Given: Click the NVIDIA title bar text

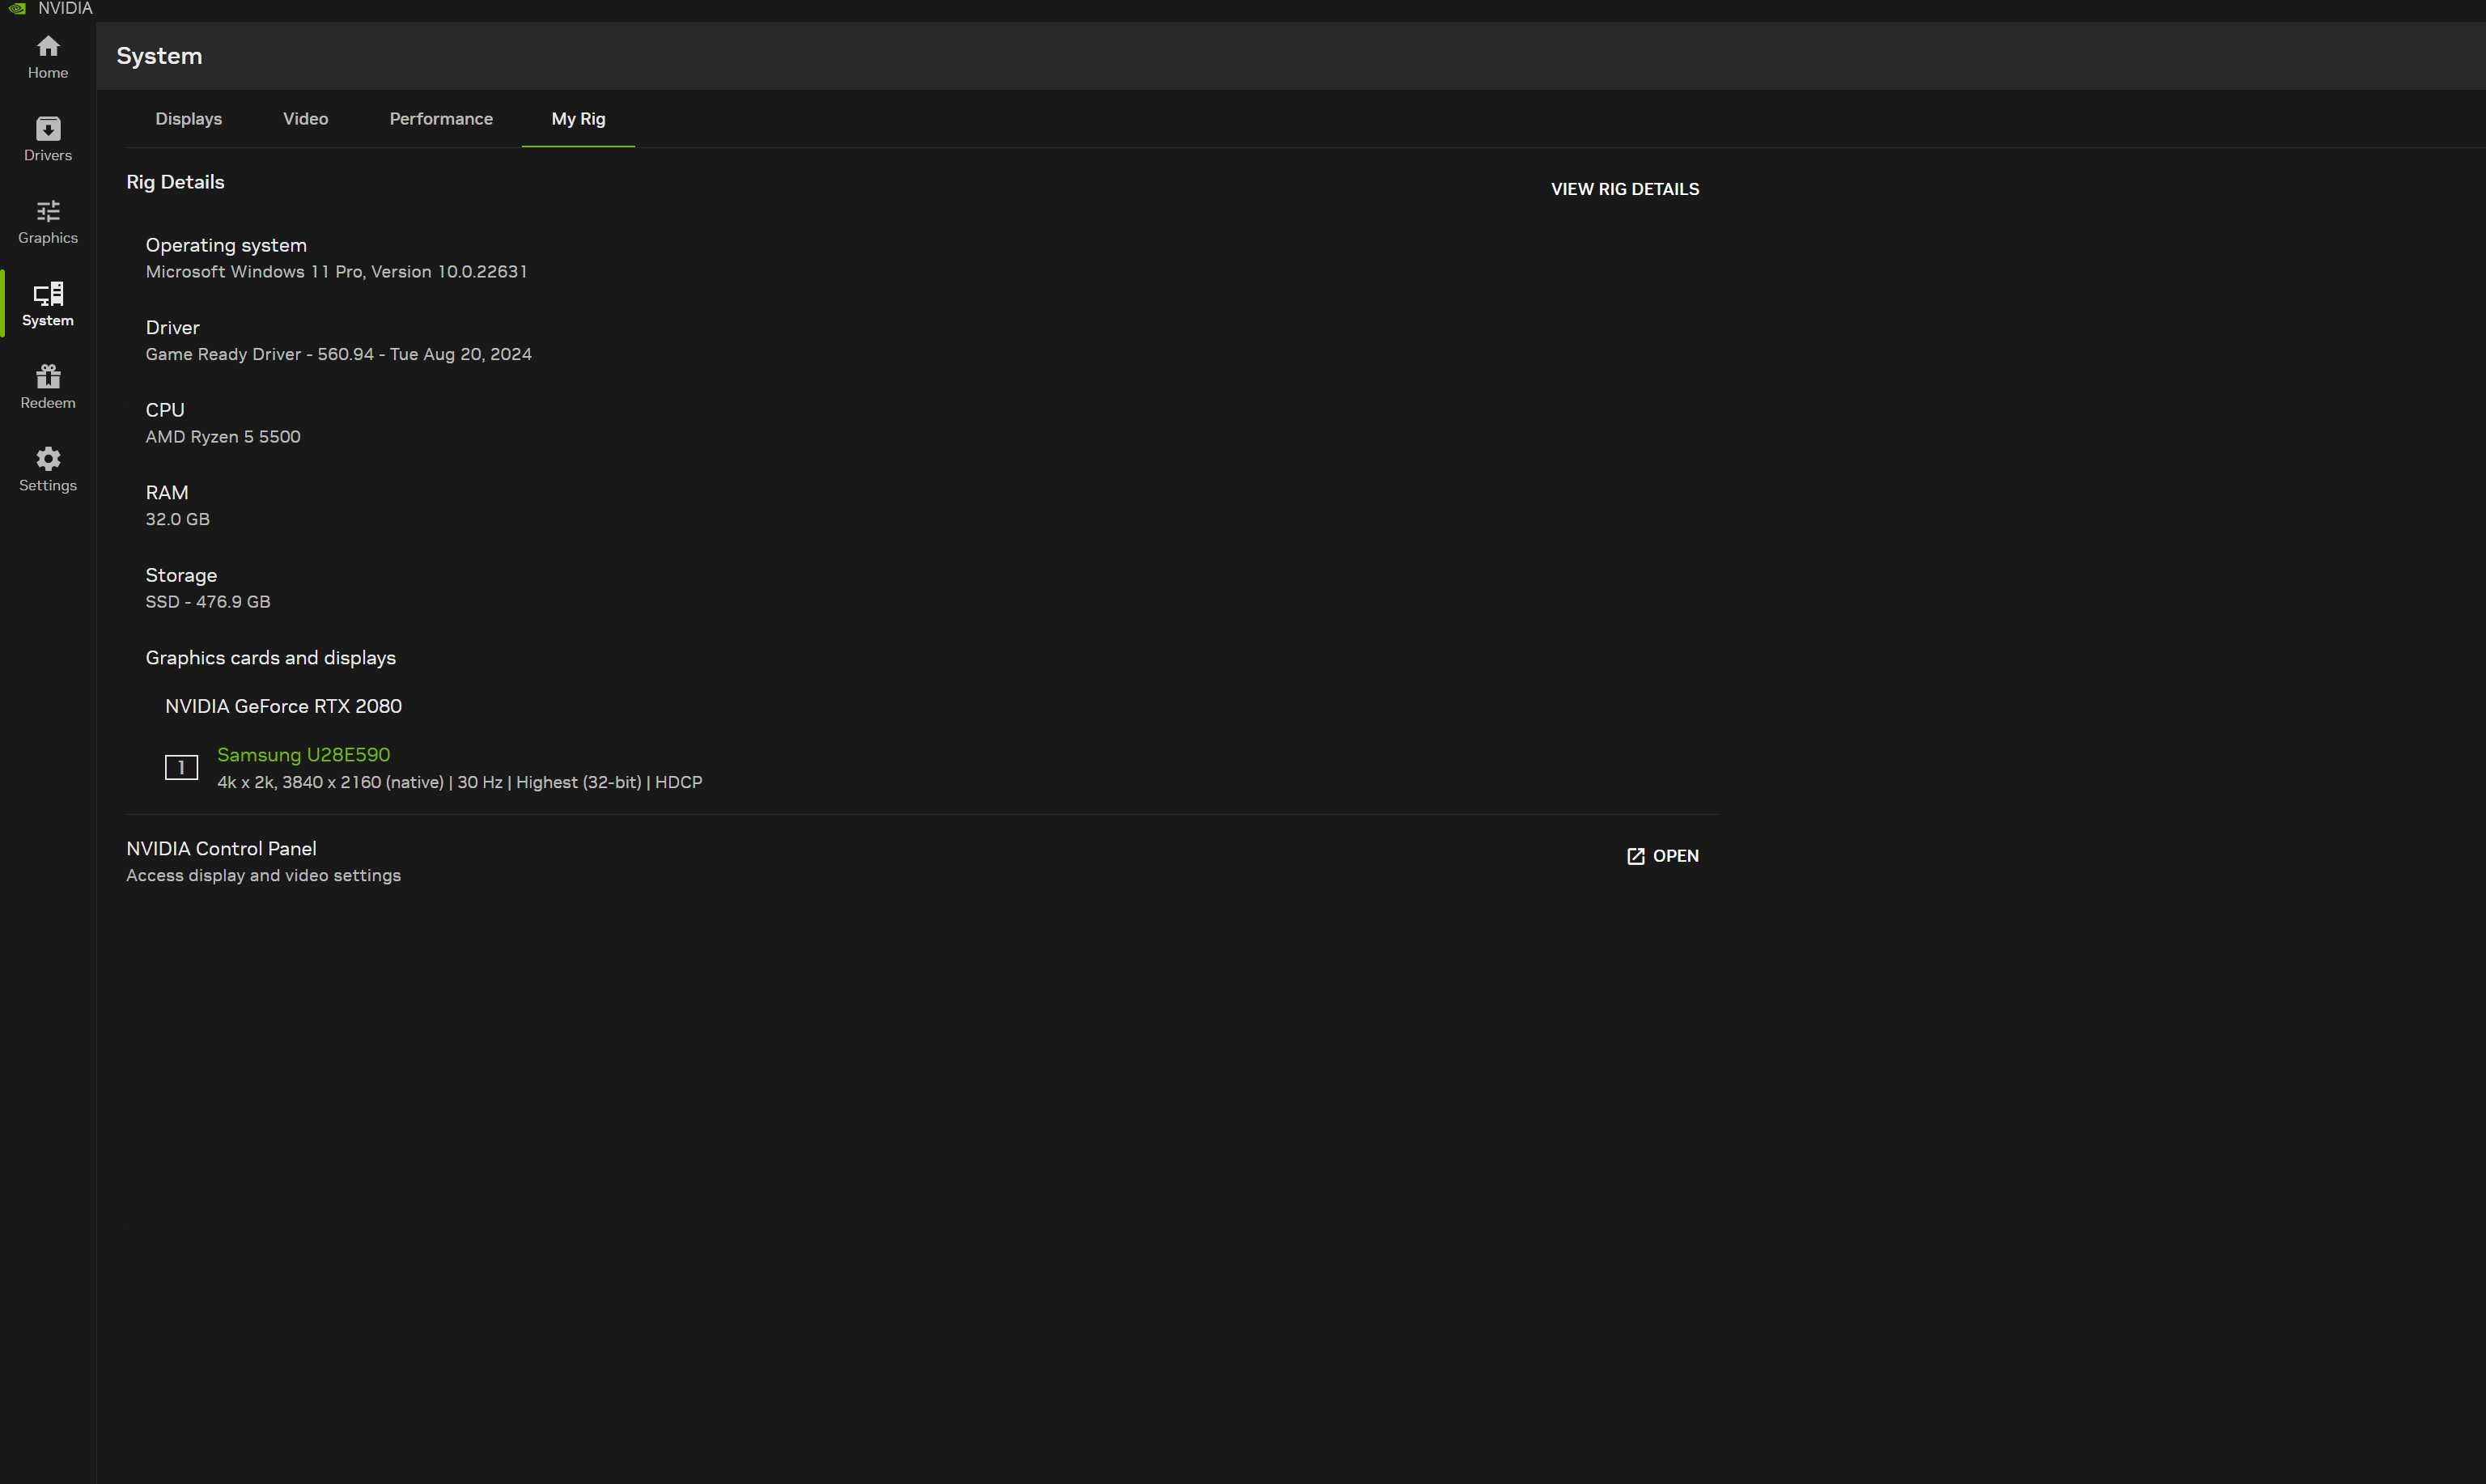Looking at the screenshot, I should coord(65,9).
